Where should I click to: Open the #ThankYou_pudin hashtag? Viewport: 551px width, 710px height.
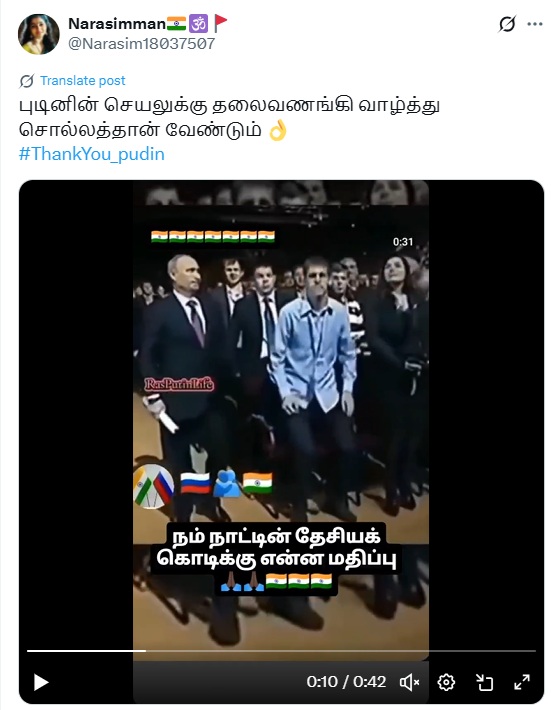91,154
